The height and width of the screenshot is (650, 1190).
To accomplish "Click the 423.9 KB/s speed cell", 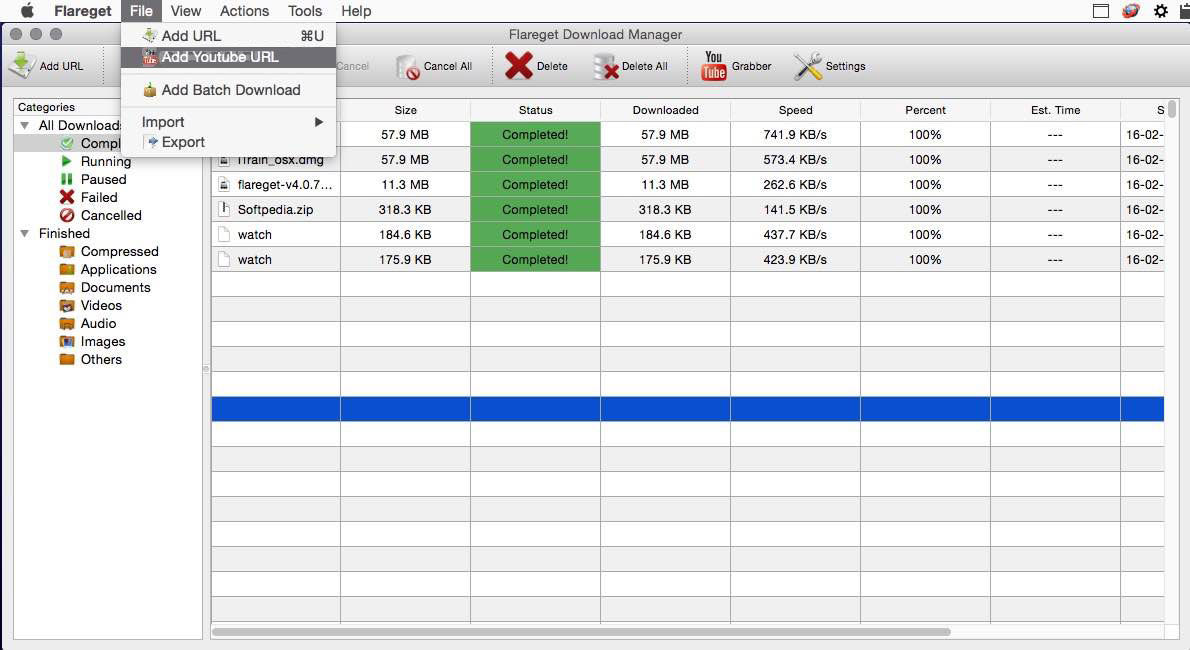I will coord(795,260).
